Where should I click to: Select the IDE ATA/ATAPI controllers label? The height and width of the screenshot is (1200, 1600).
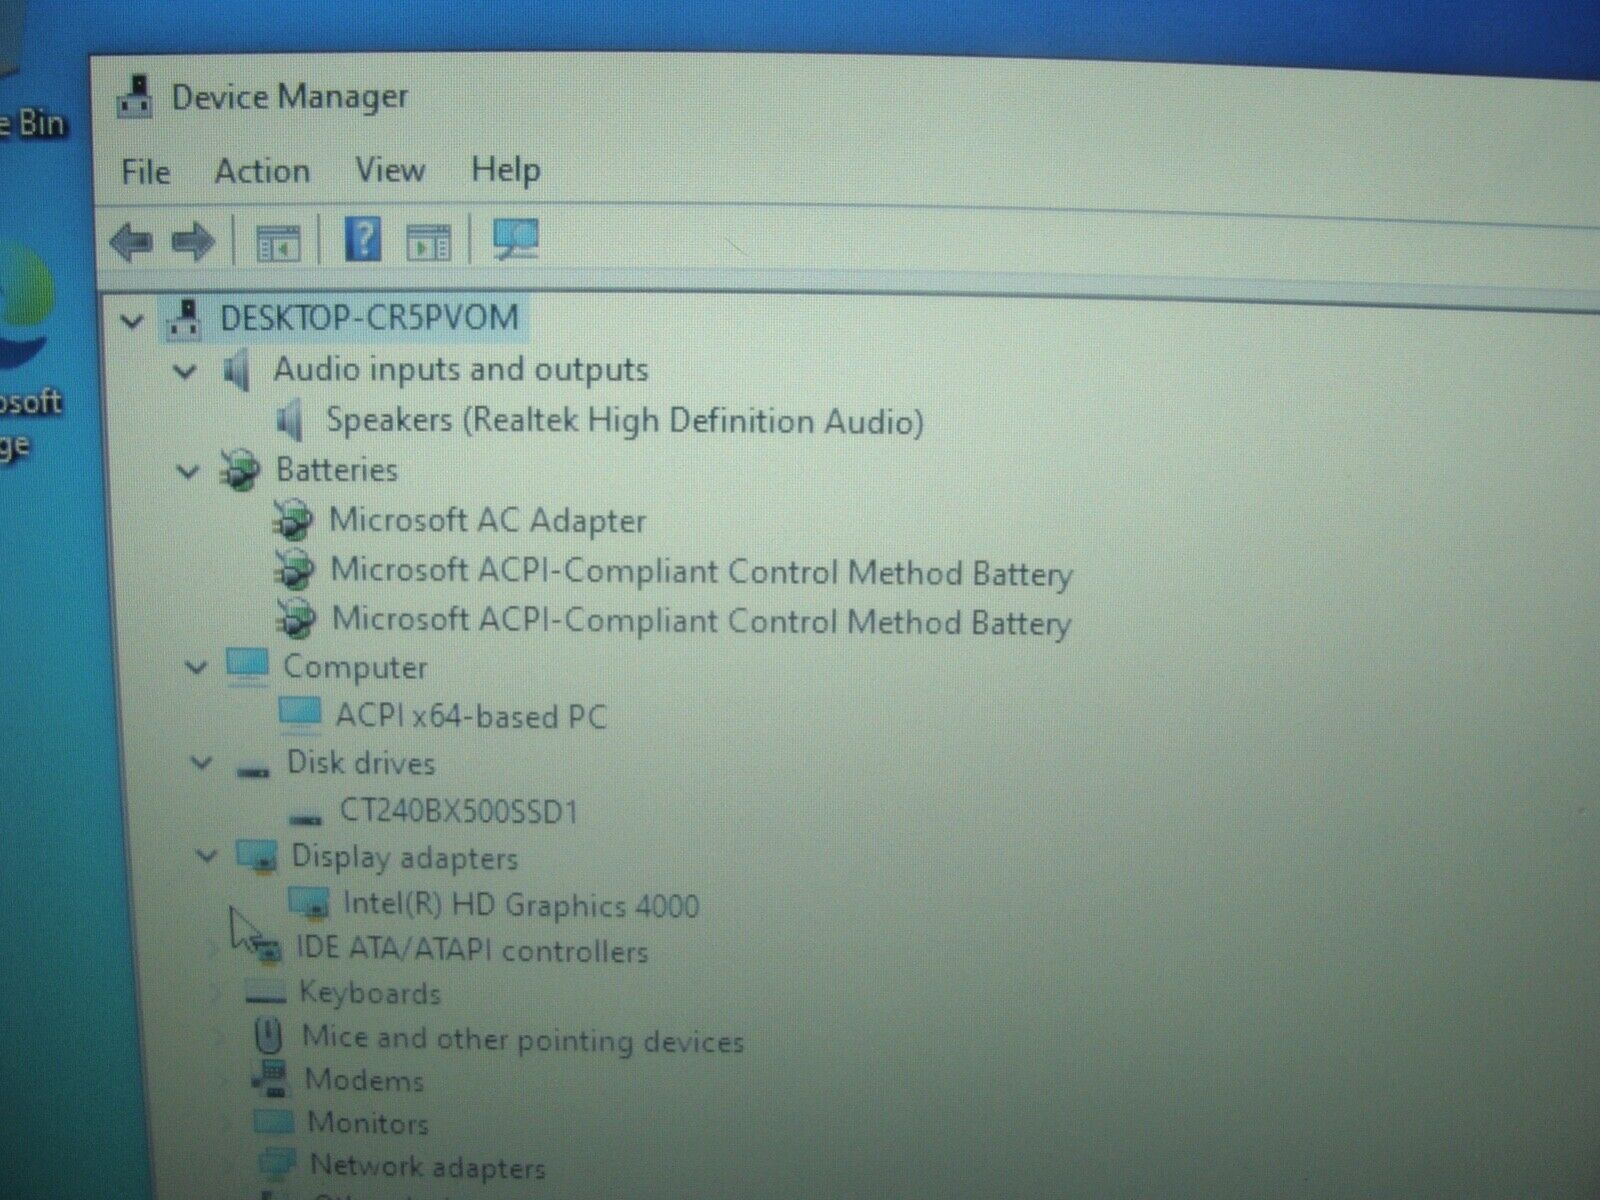(x=472, y=950)
